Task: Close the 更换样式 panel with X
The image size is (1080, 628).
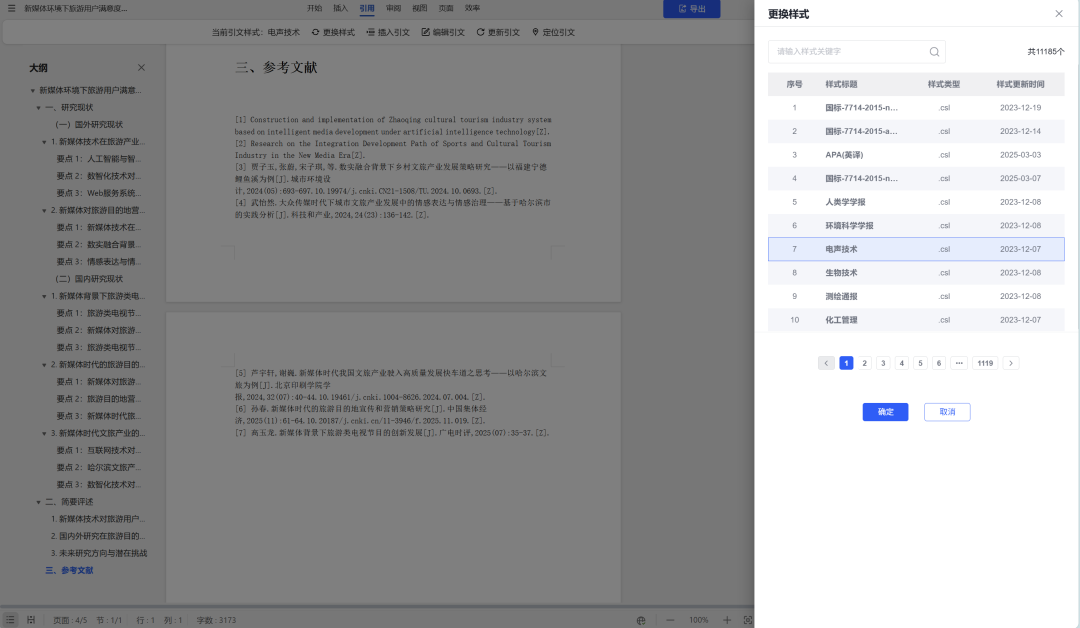Action: (x=1059, y=14)
